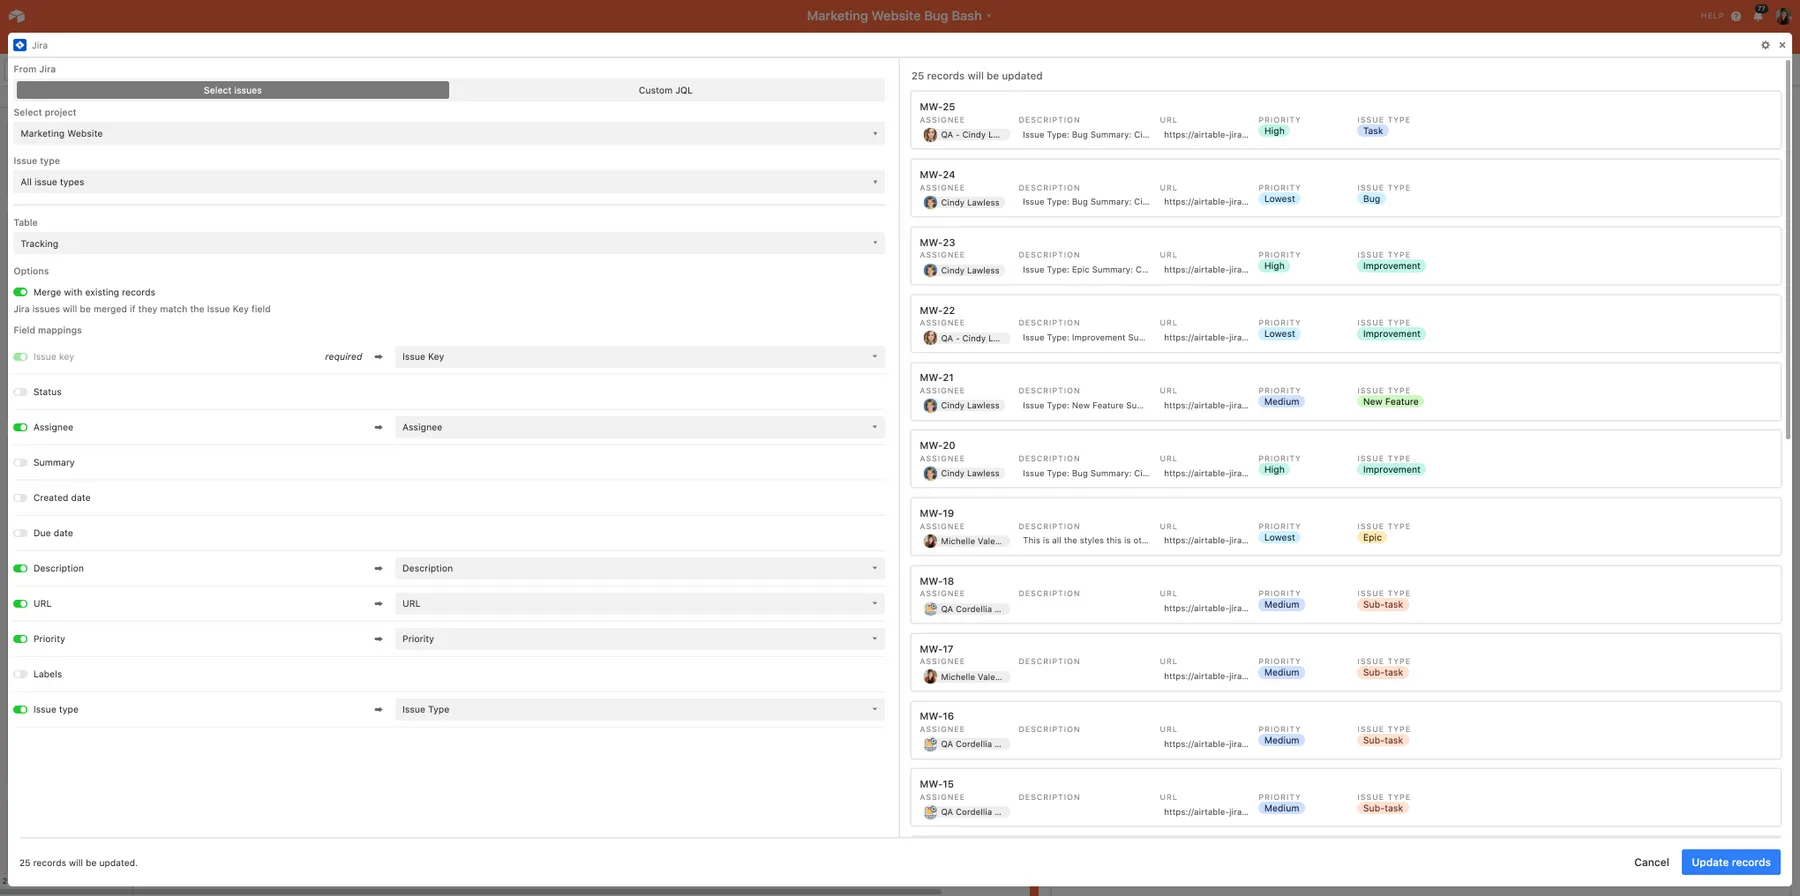Click the Airtable home logo icon

16,16
